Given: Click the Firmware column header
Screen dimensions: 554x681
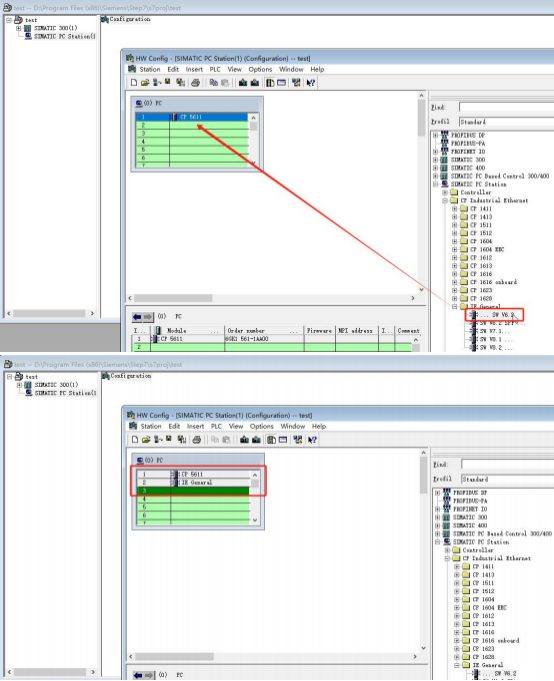Looking at the screenshot, I should click(319, 331).
